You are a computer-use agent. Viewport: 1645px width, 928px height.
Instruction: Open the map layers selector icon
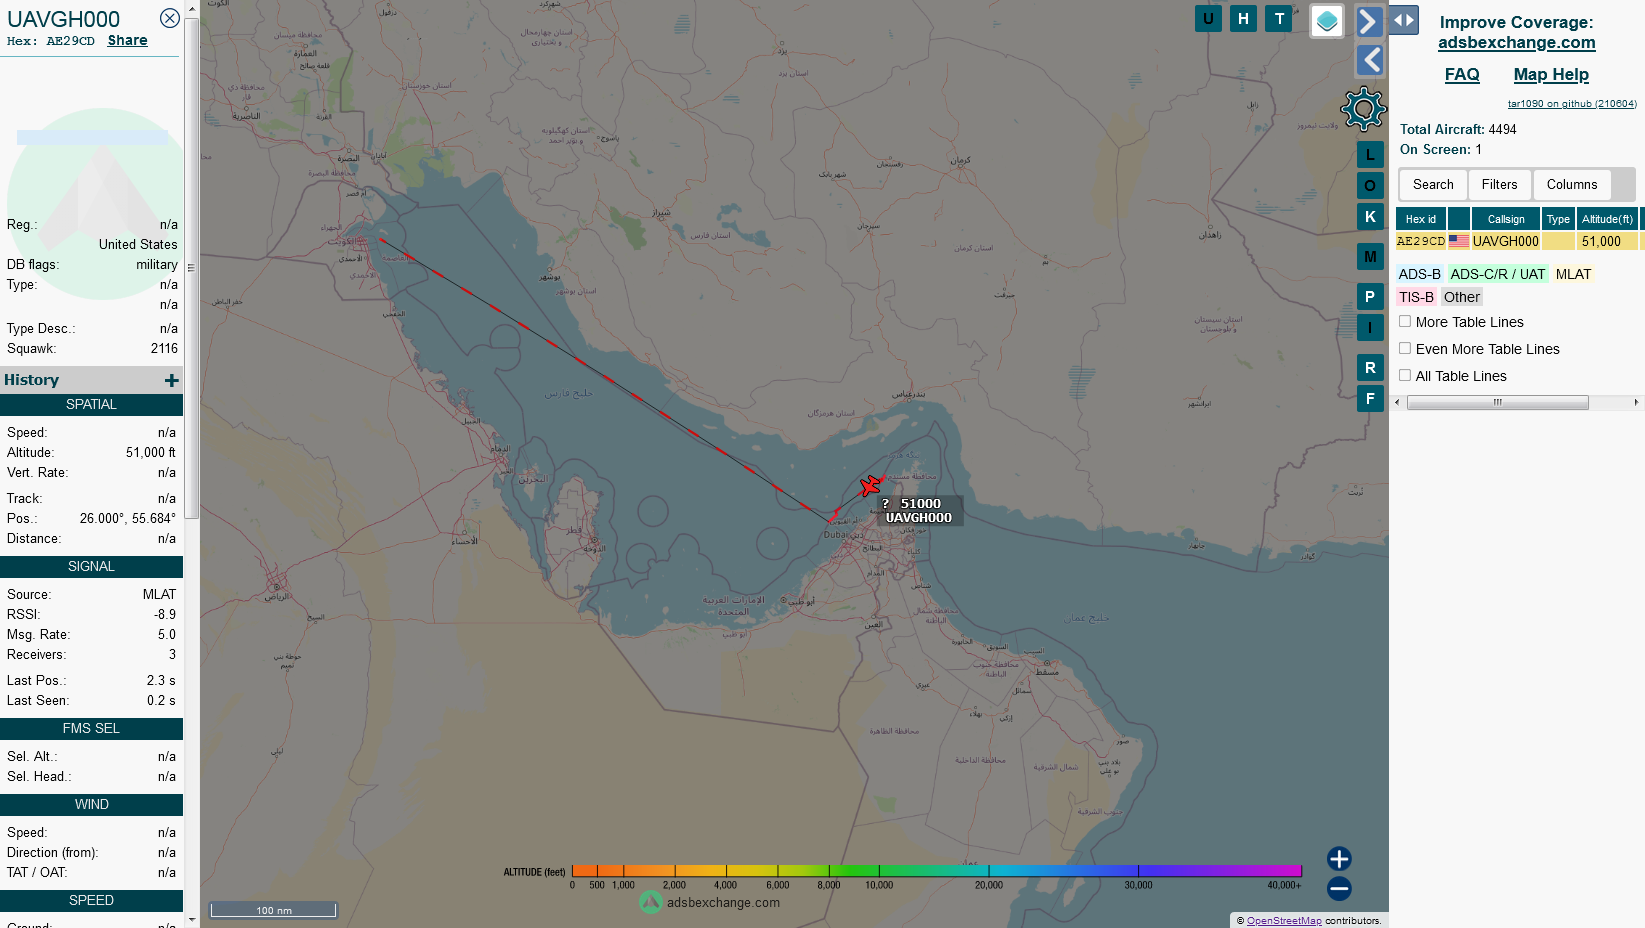pyautogui.click(x=1327, y=21)
